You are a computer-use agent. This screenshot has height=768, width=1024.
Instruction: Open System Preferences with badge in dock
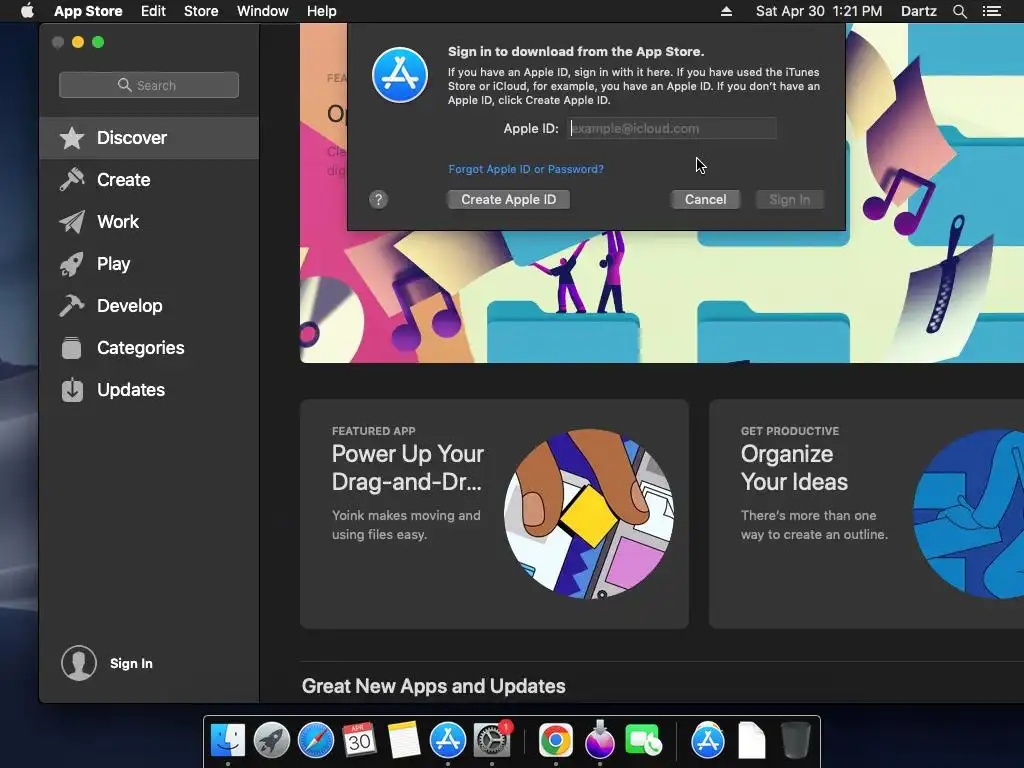click(492, 741)
